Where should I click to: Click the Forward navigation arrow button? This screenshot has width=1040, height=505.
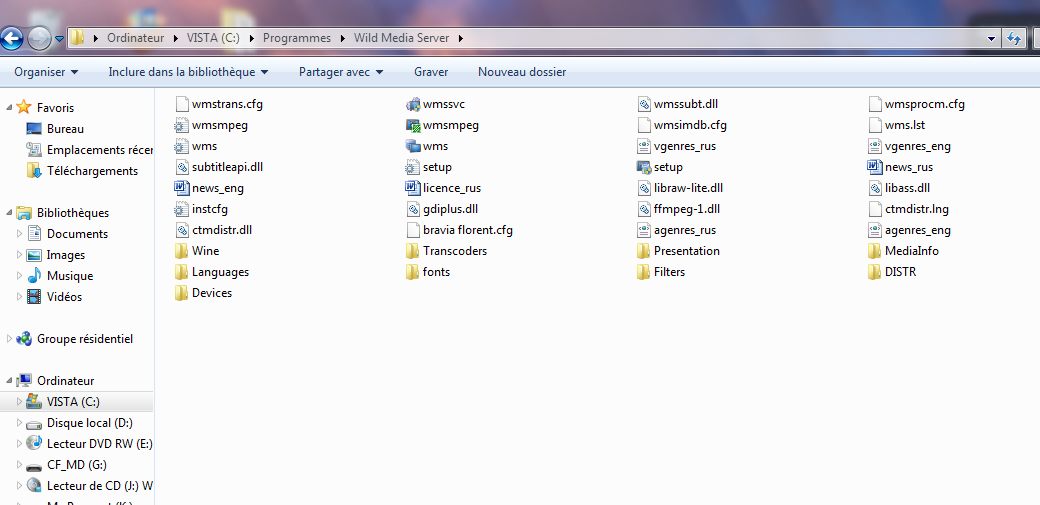[x=40, y=38]
